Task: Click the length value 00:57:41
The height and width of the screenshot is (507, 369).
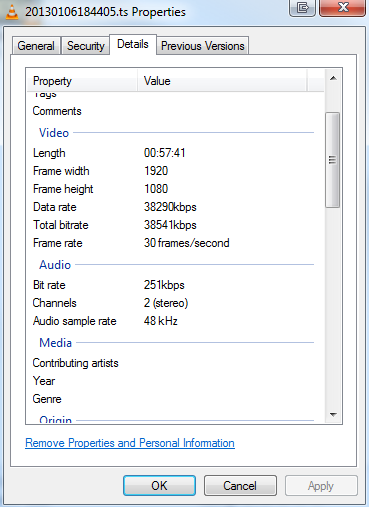Action: pyautogui.click(x=165, y=153)
